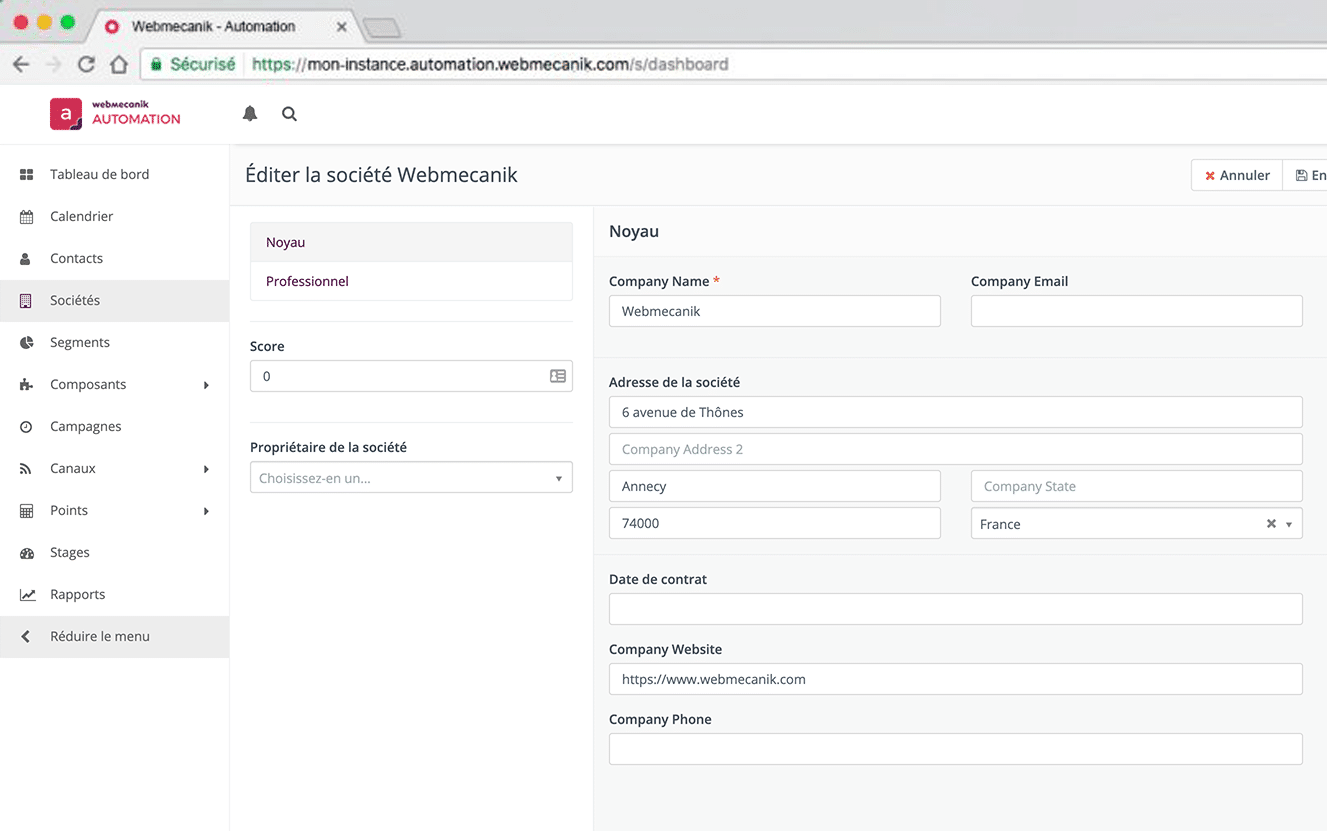Image resolution: width=1327 pixels, height=831 pixels.
Task: Click the browser reload icon
Action: click(86, 65)
